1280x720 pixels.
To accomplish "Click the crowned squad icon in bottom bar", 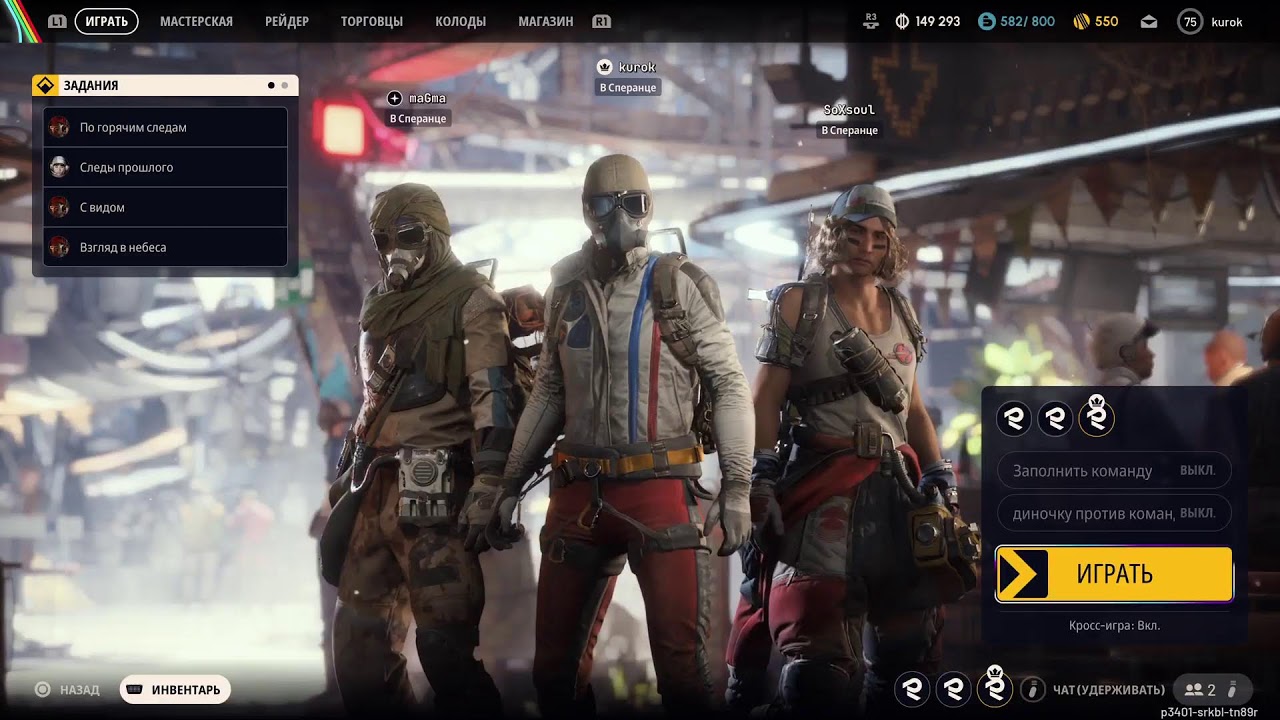I will tap(994, 686).
